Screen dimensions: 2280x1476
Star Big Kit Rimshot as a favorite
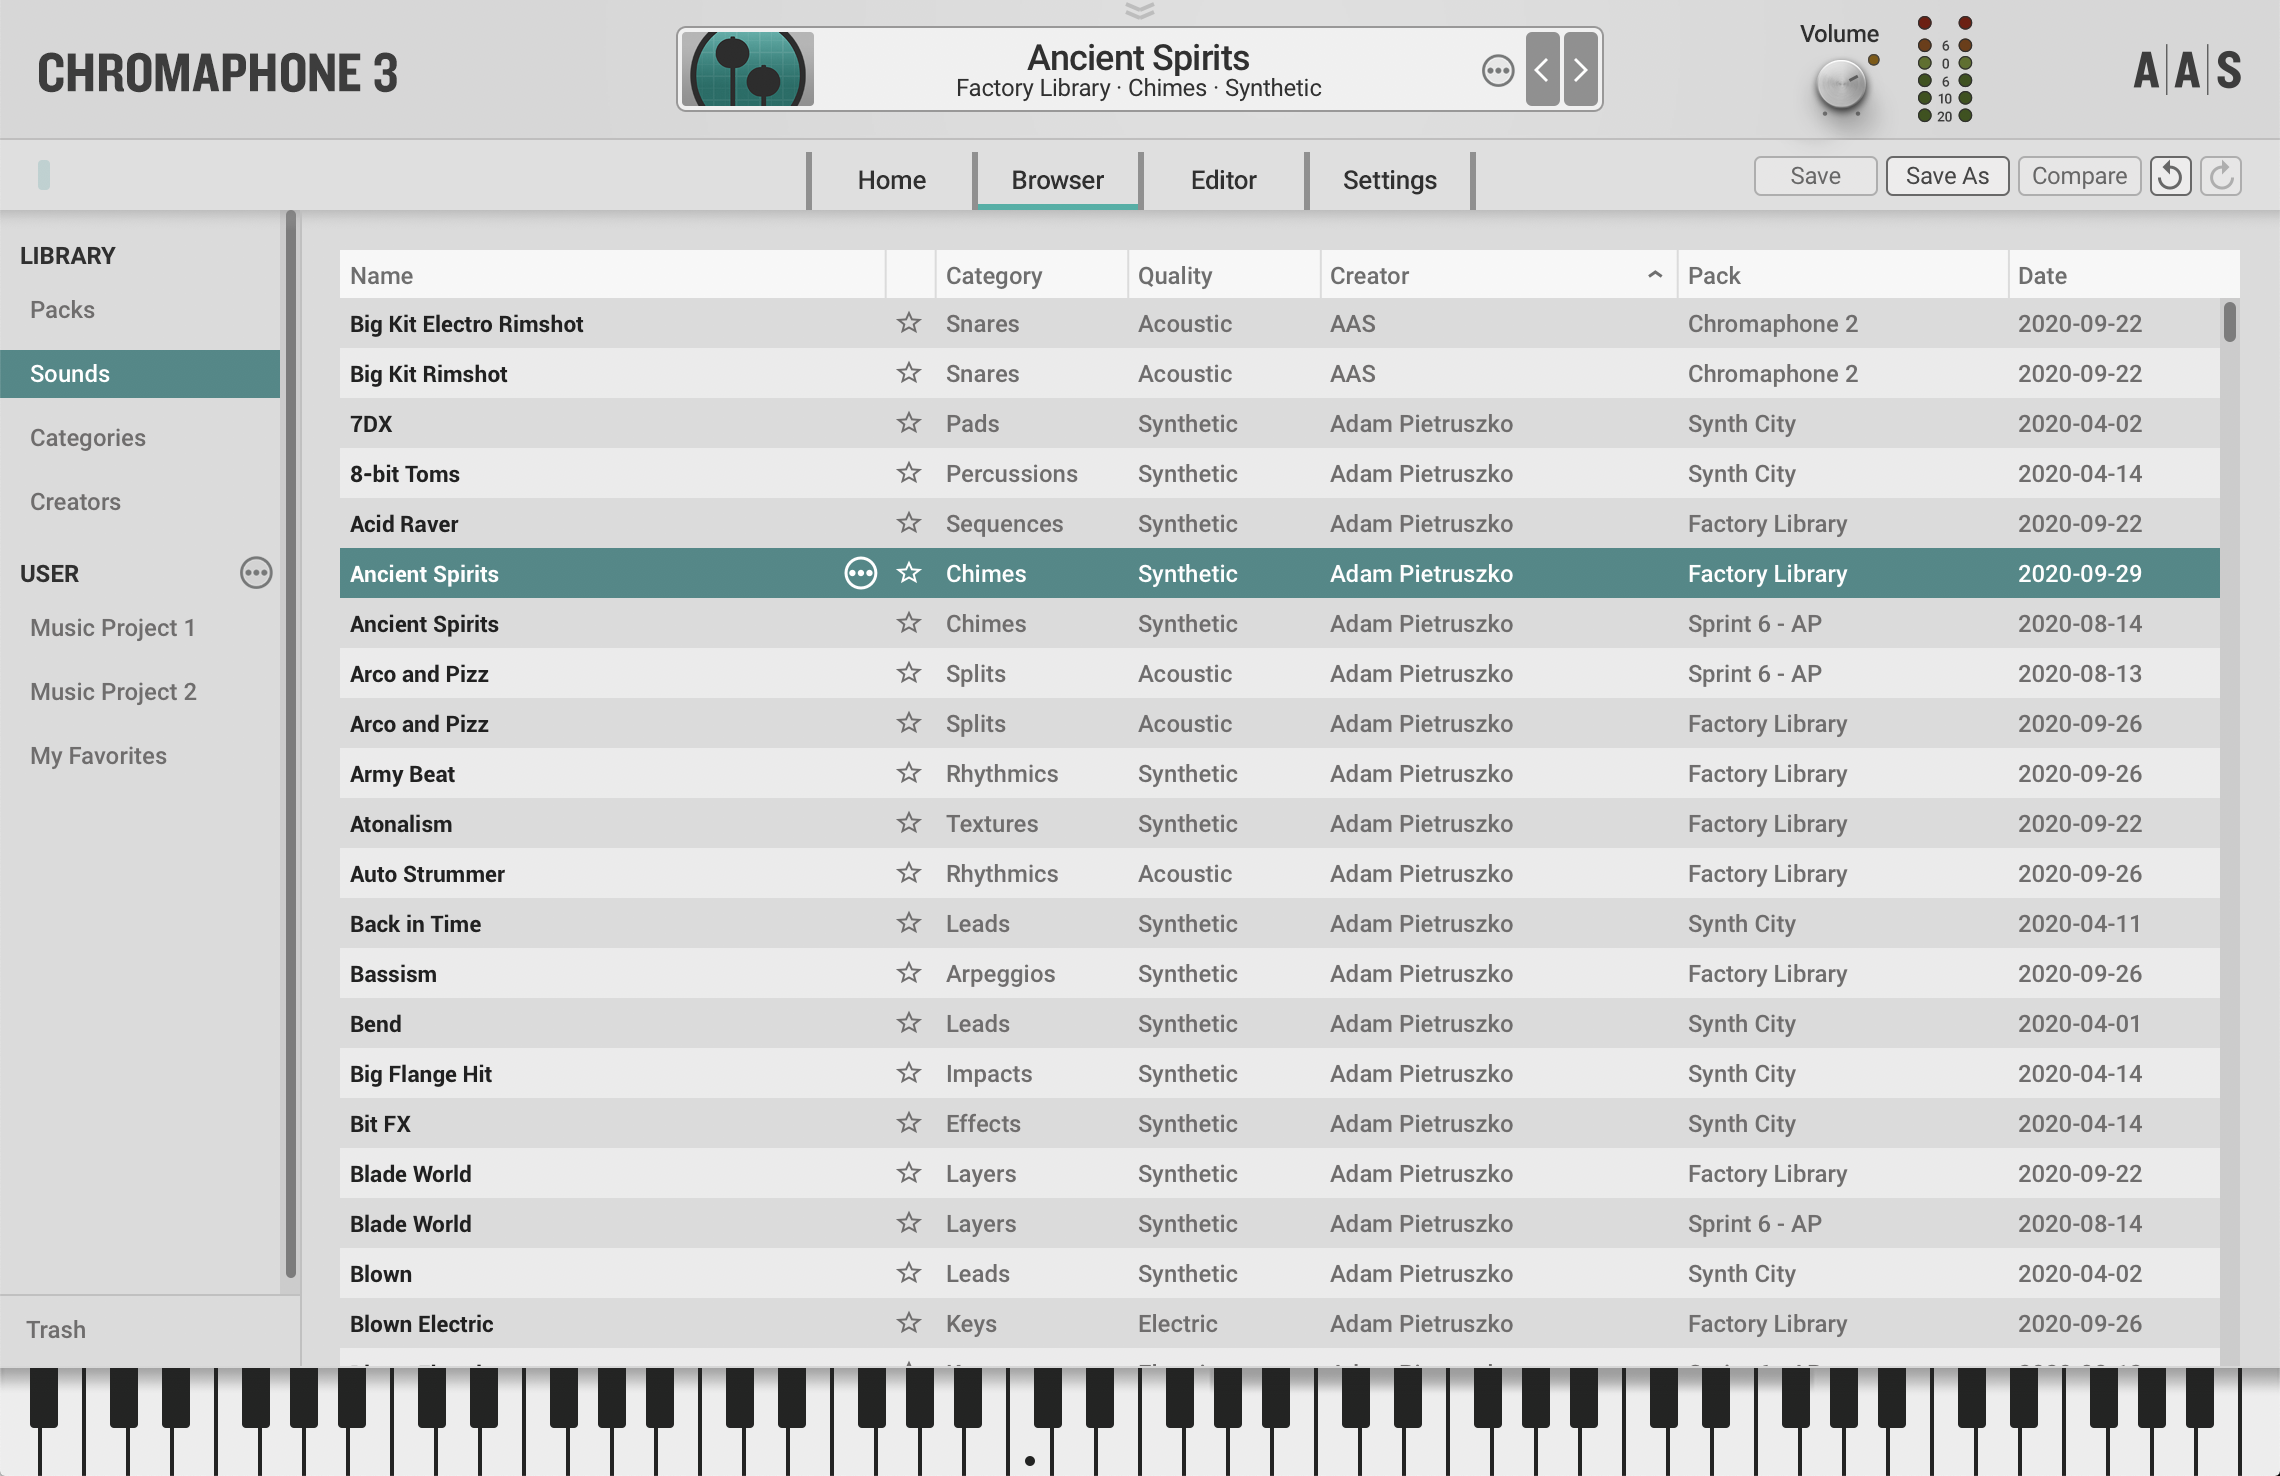pyautogui.click(x=908, y=373)
